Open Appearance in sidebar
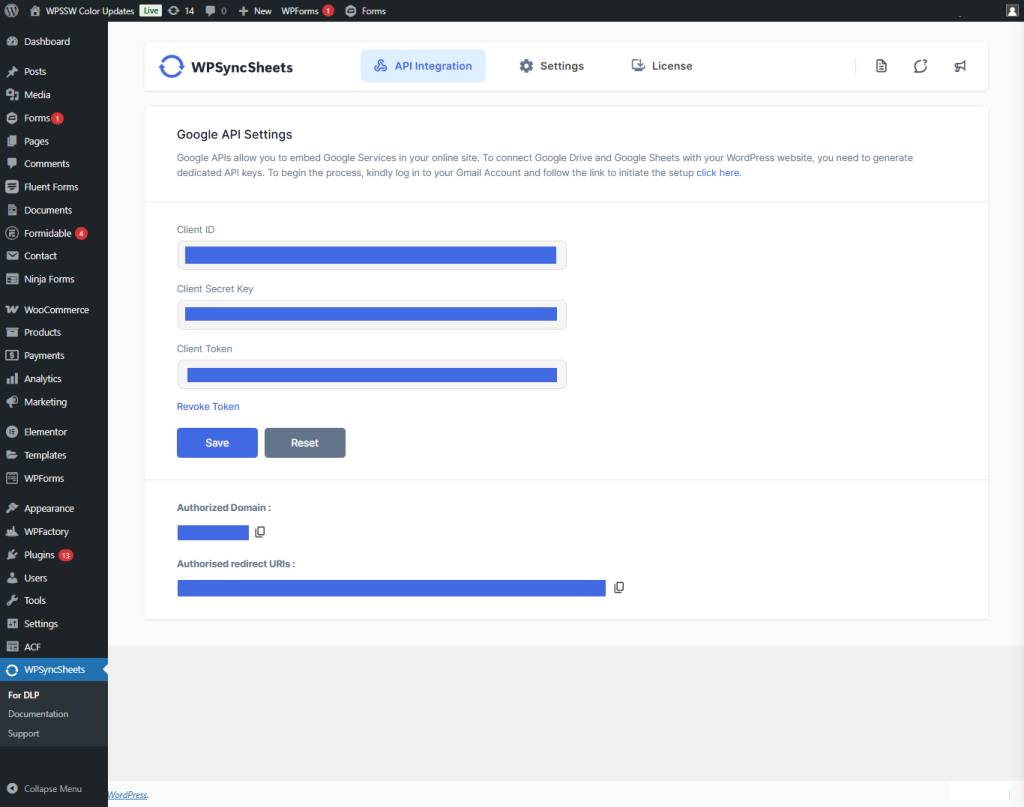The height and width of the screenshot is (807, 1024). click(x=54, y=509)
